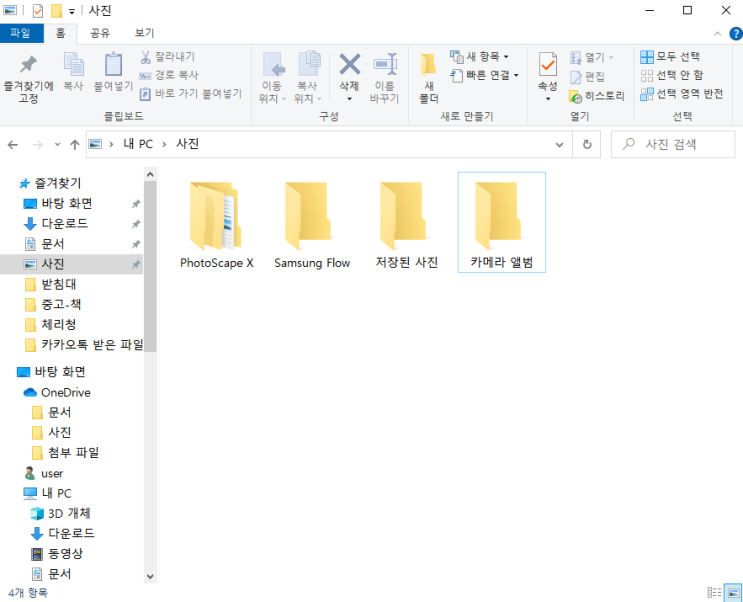743x602 pixels.
Task: Create a 새 폴더 new folder
Action: pos(429,78)
